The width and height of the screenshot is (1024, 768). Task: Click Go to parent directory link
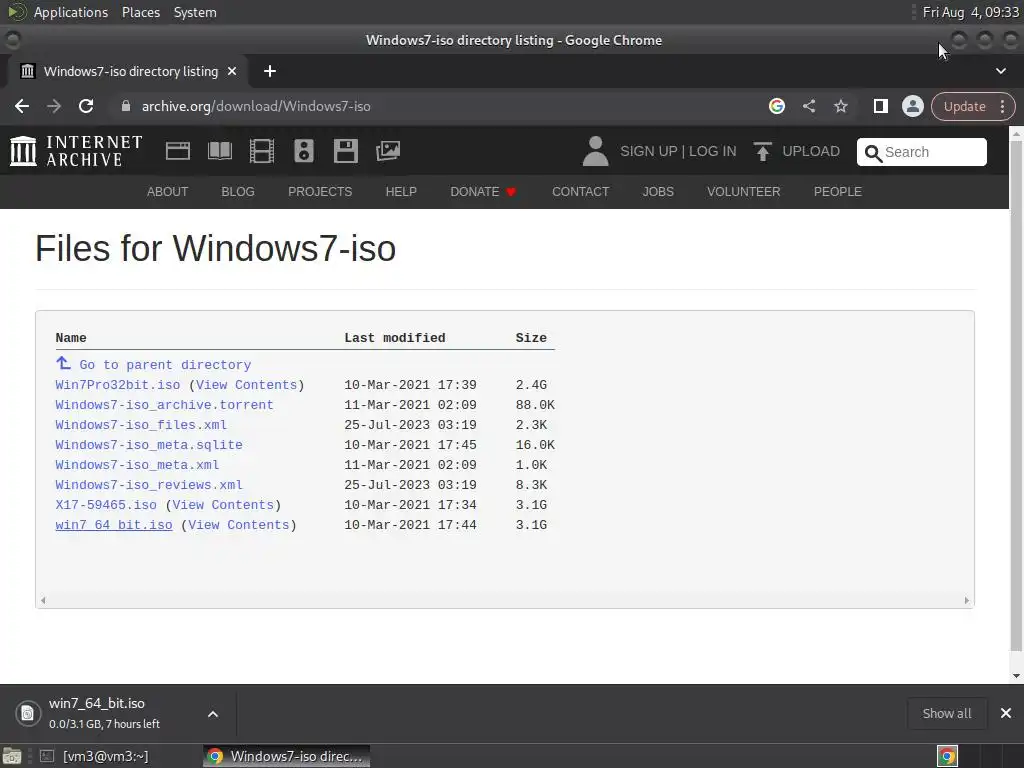click(165, 365)
